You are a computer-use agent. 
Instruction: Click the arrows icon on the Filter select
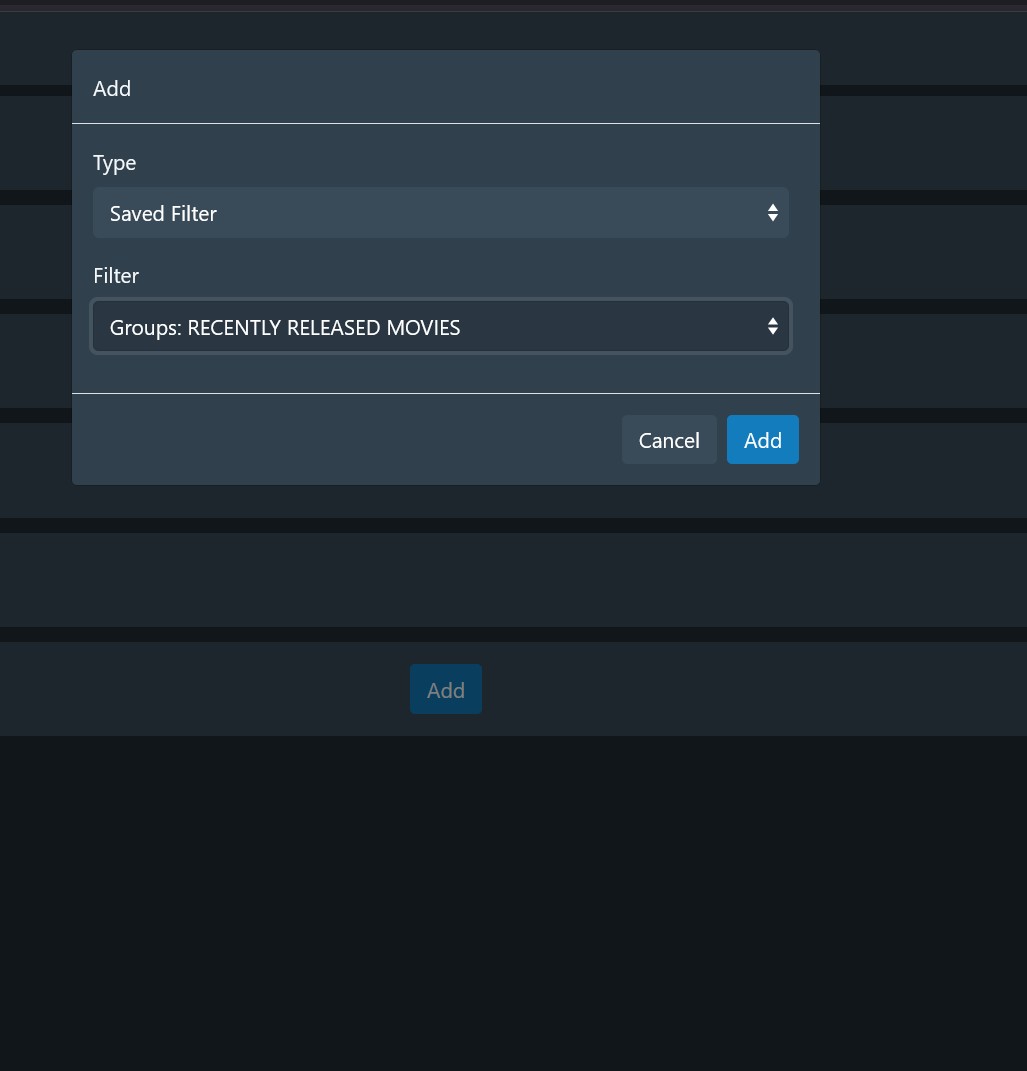pos(772,327)
